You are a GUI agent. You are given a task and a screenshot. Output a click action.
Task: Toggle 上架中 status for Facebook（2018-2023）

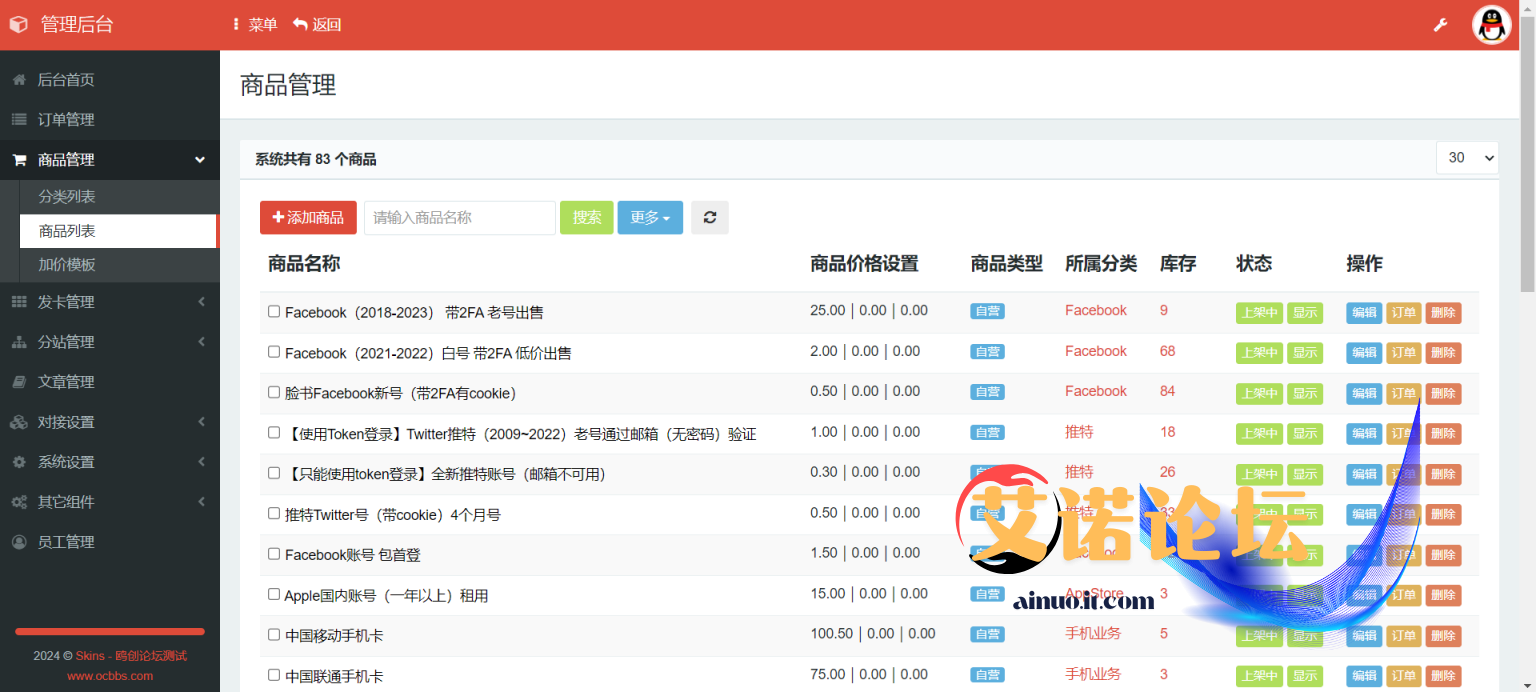pos(1259,312)
